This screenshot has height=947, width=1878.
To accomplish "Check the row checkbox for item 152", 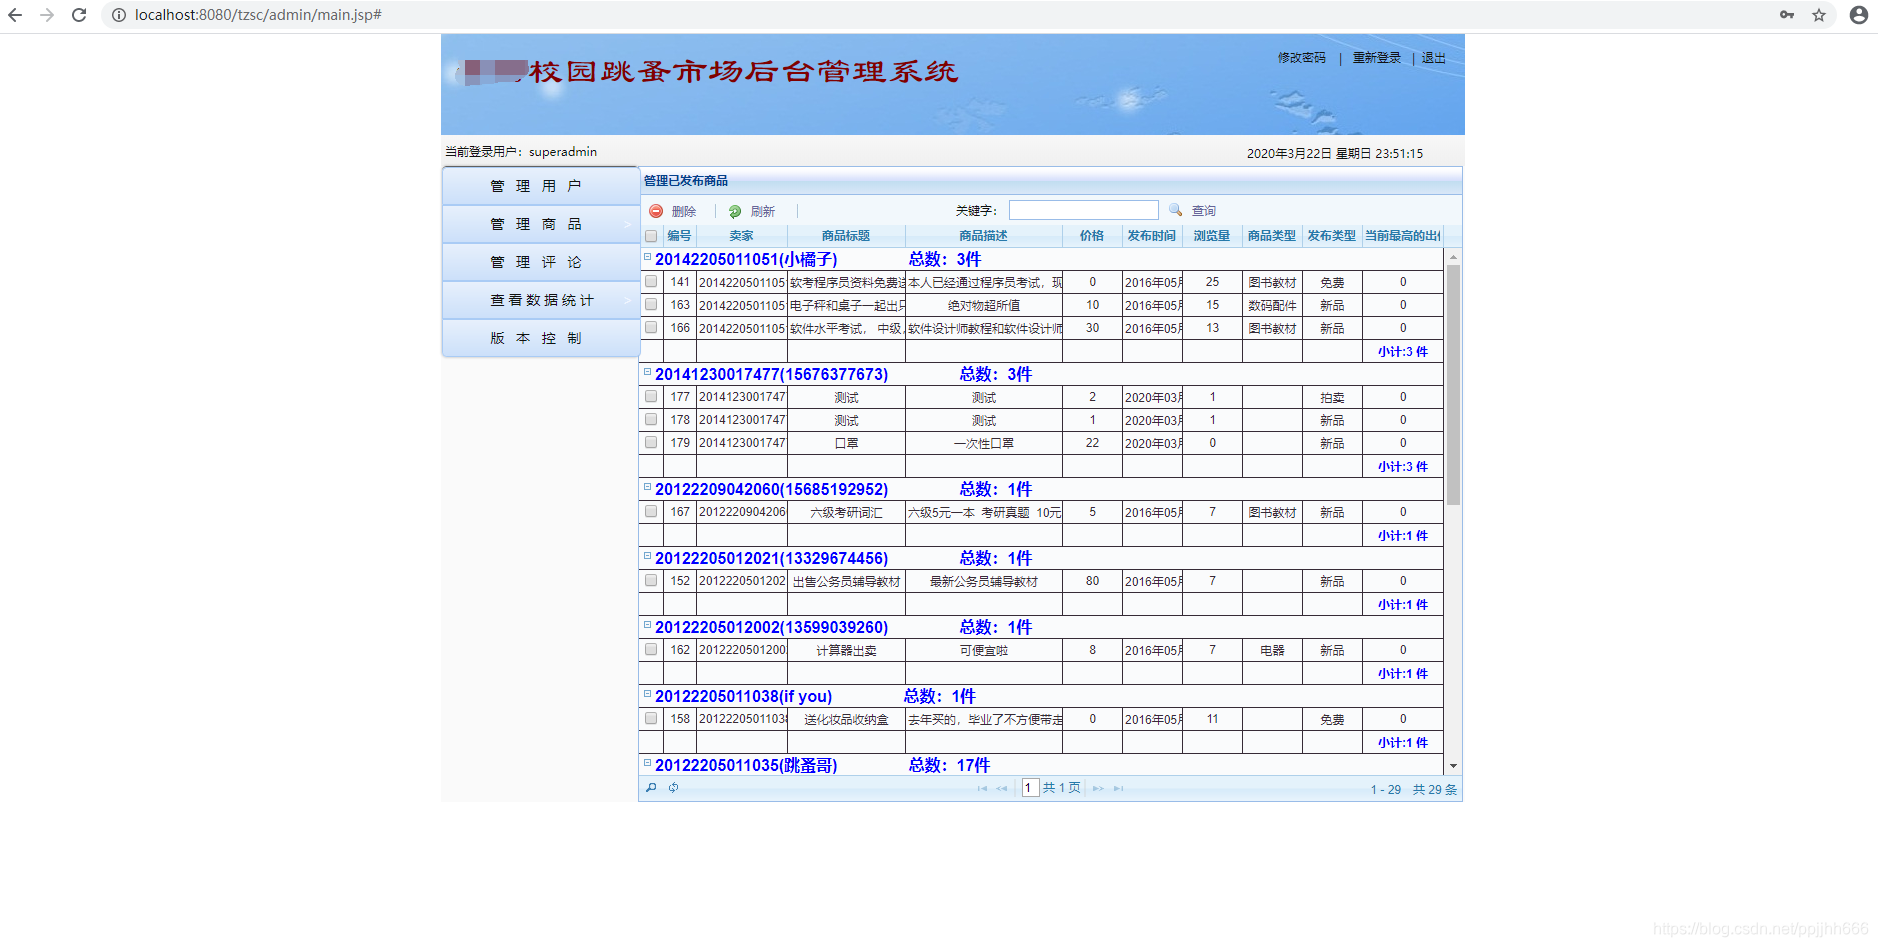I will (651, 581).
